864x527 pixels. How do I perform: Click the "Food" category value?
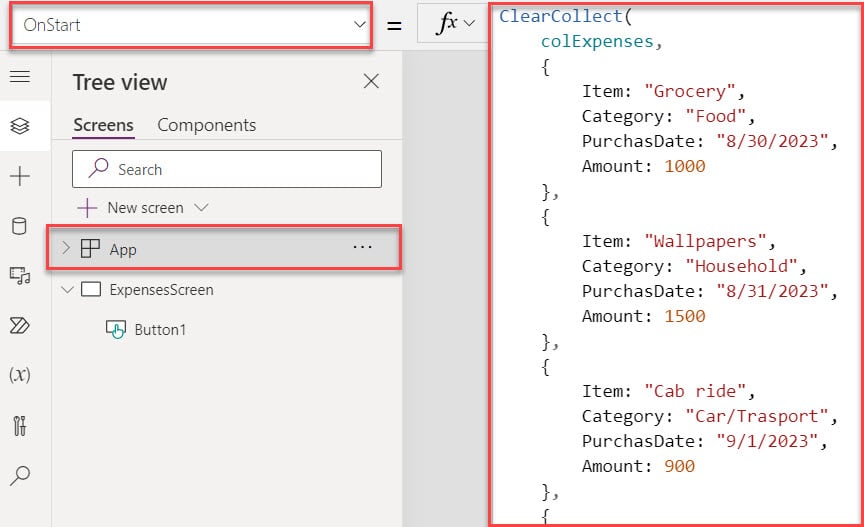tap(716, 116)
